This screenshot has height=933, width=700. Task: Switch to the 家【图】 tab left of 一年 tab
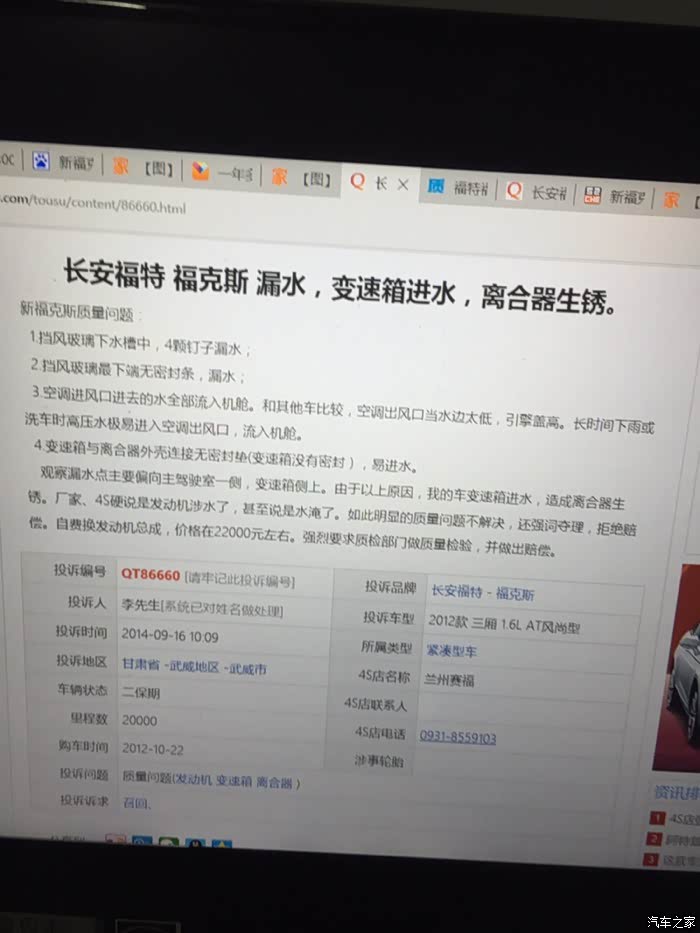(x=143, y=167)
